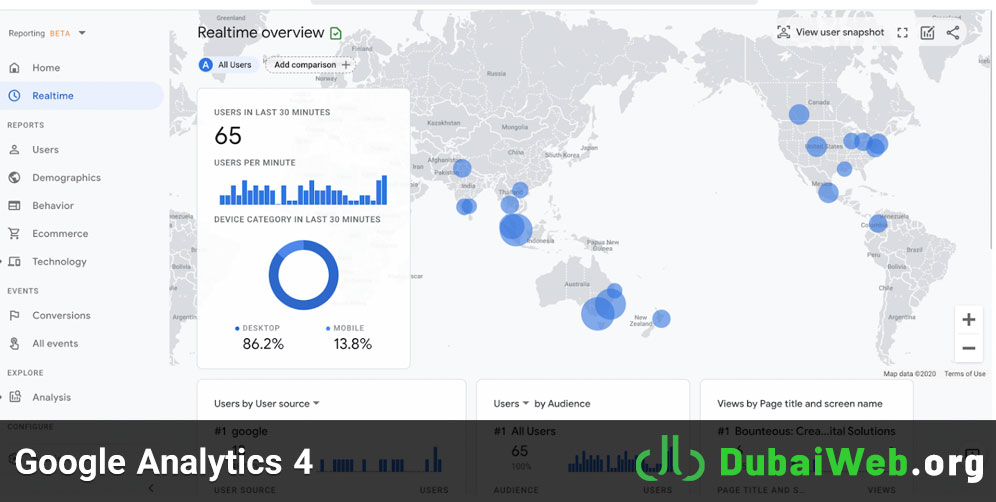
Task: Click the user bubble over Canada
Action: coord(799,114)
